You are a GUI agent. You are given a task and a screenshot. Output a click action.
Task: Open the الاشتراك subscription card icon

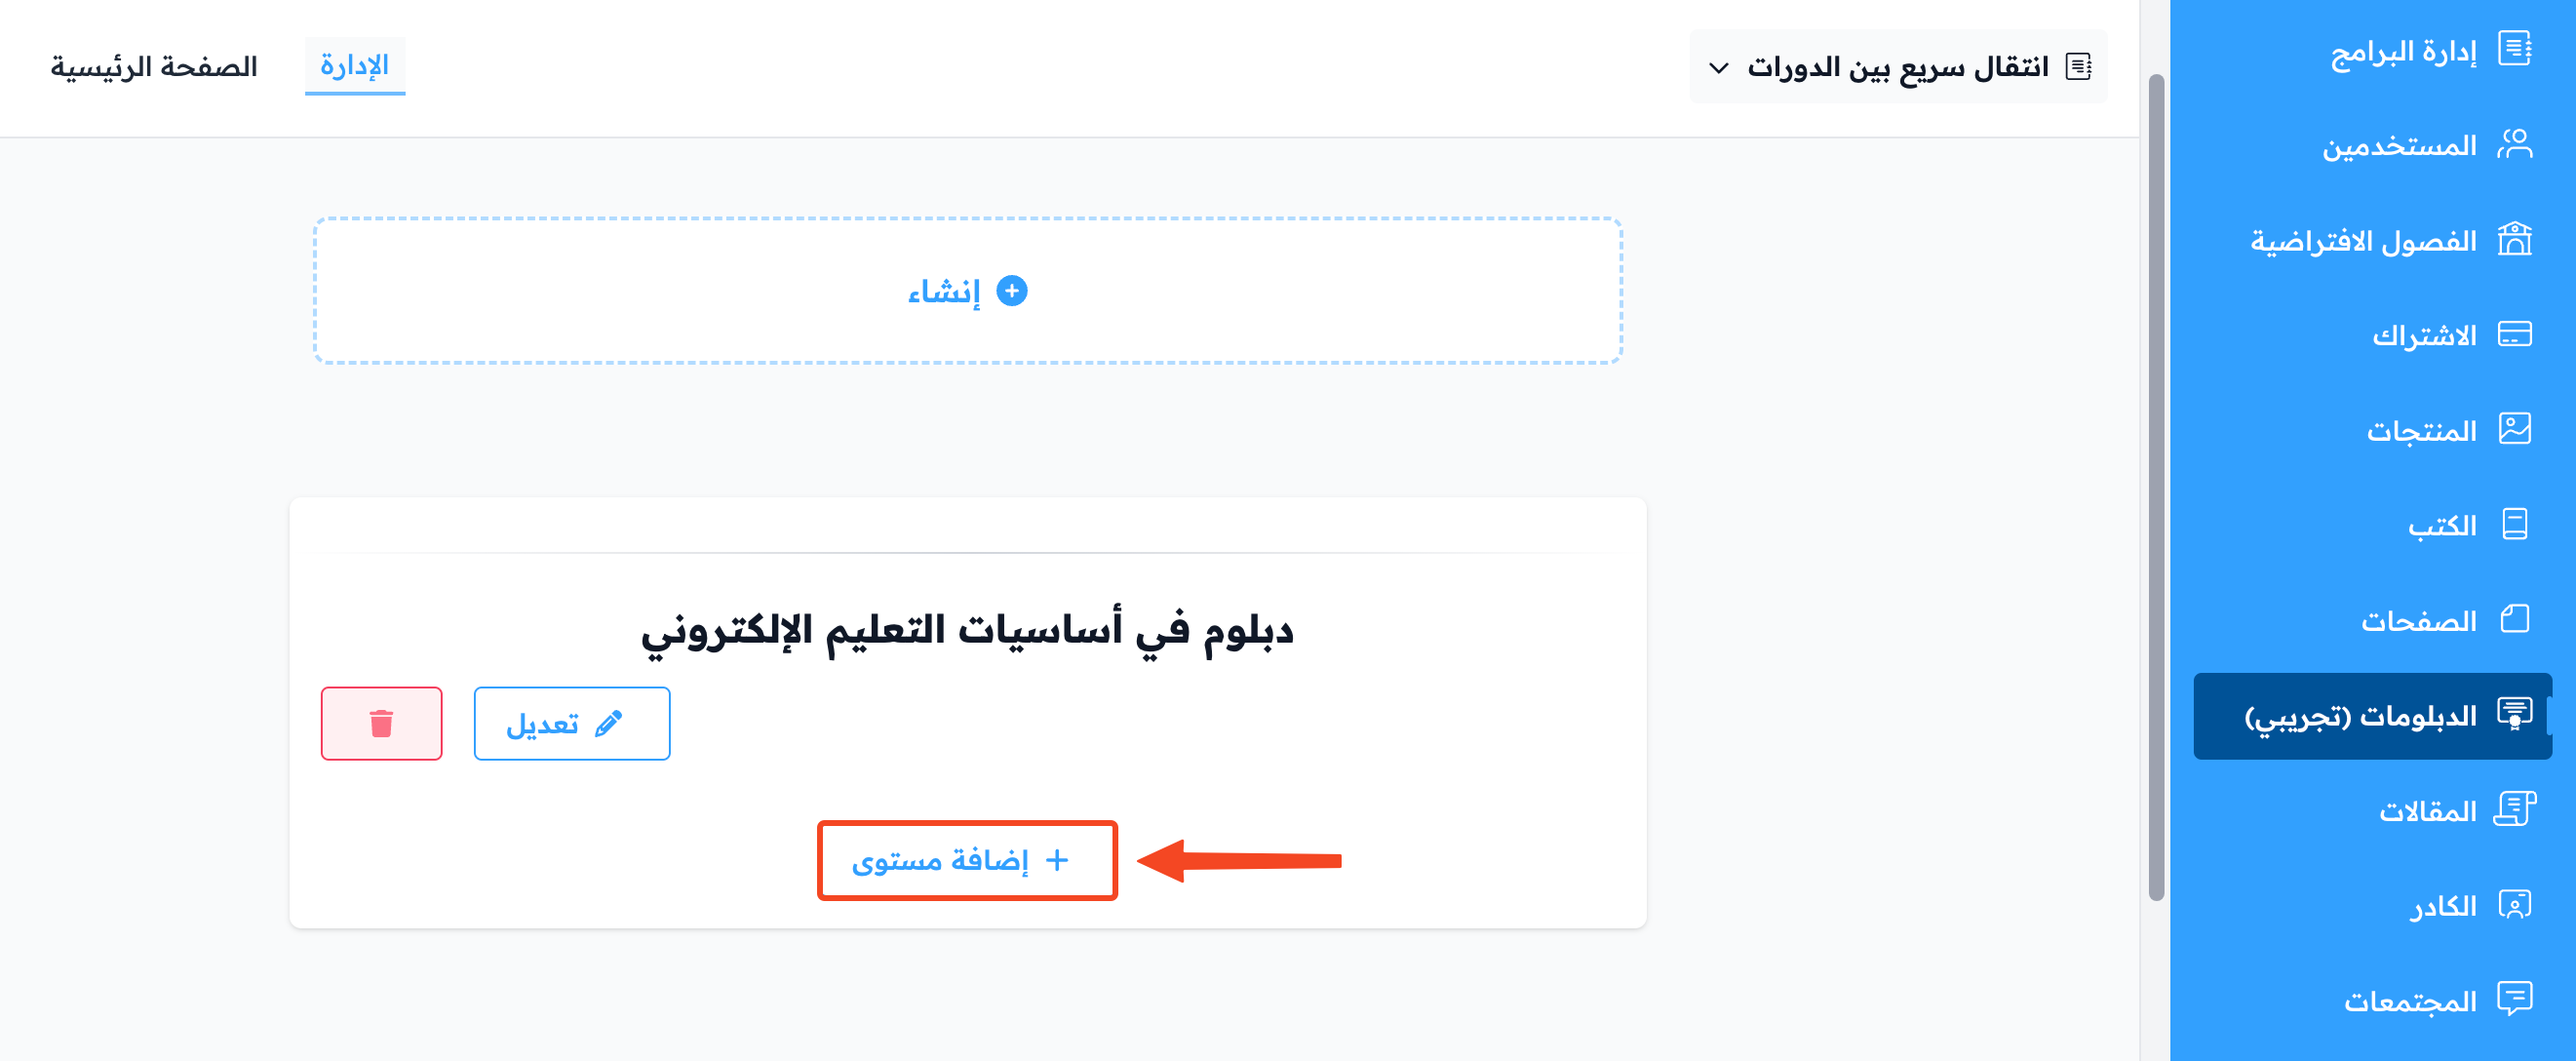tap(2514, 334)
